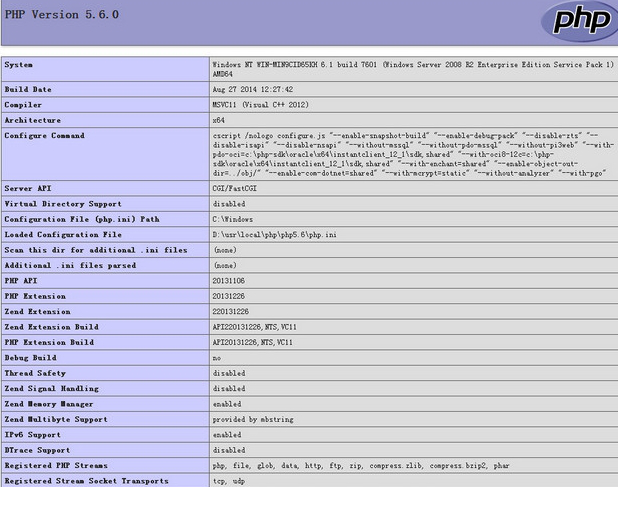This screenshot has width=618, height=506.
Task: Click the DTrace Support label
Action: point(37,450)
